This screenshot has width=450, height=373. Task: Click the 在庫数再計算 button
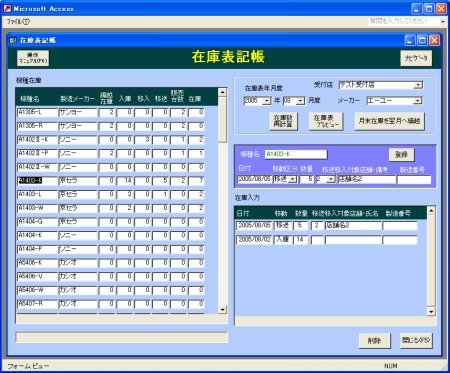click(283, 121)
